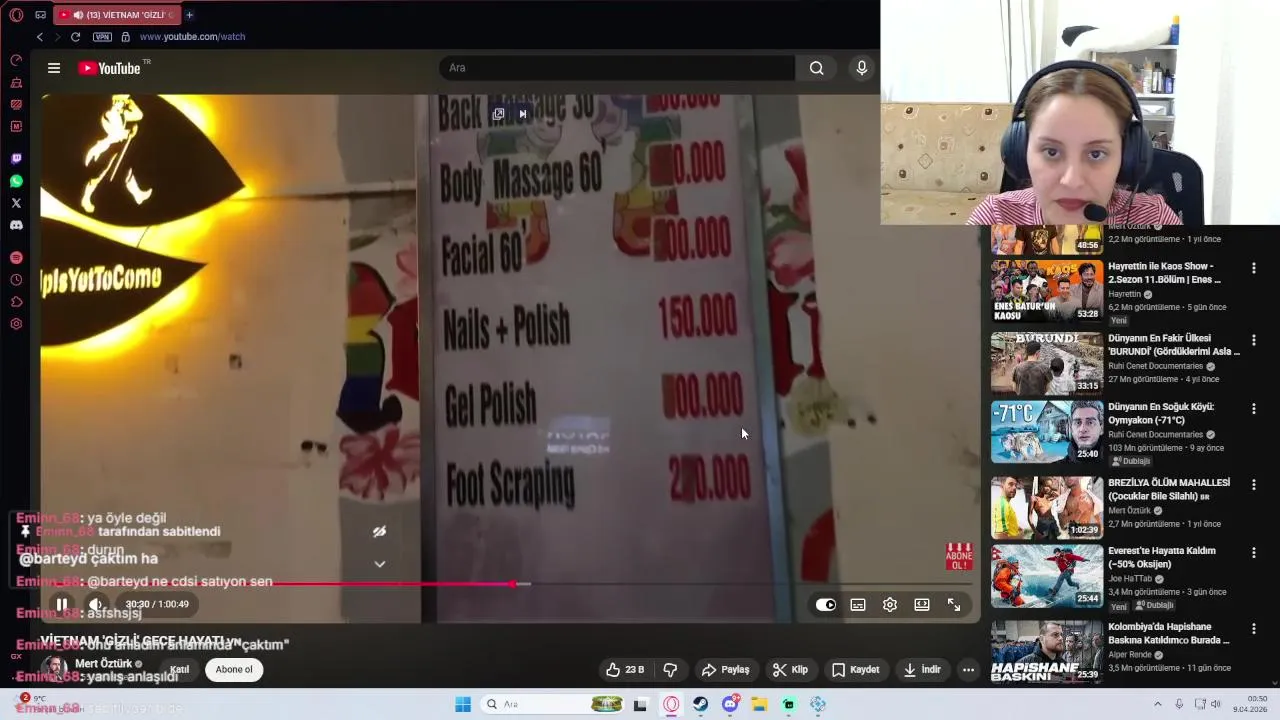Open Mert Öztürk channel name link

pyautogui.click(x=103, y=664)
